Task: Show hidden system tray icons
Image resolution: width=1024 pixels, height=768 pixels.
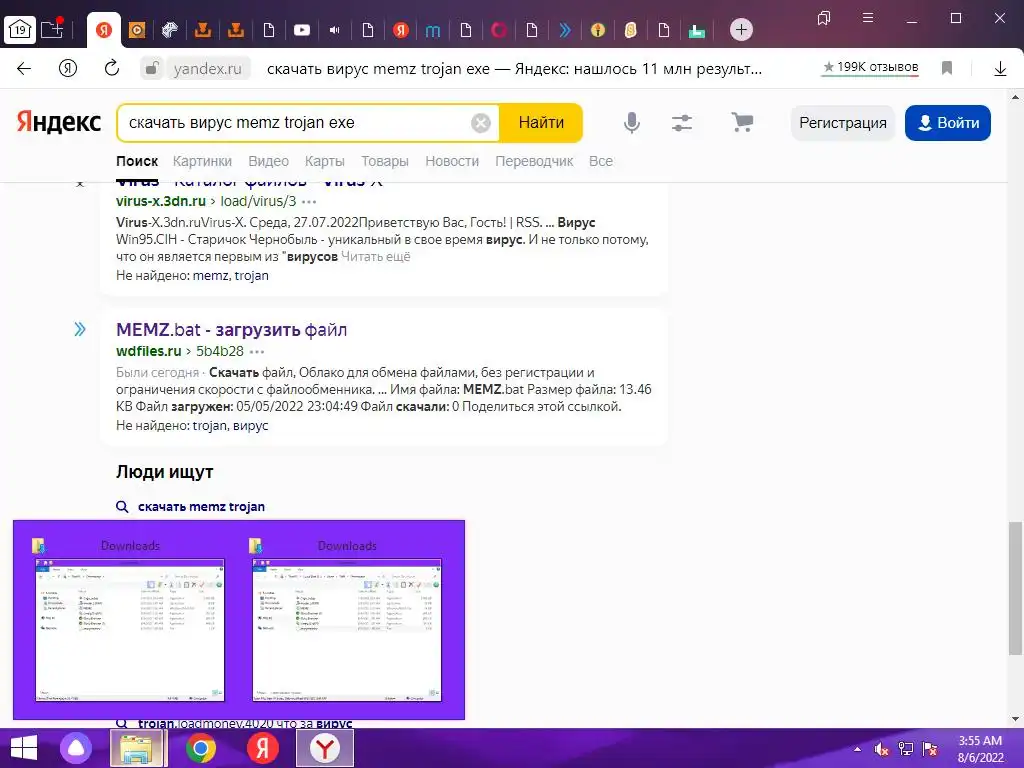Action: [x=857, y=749]
